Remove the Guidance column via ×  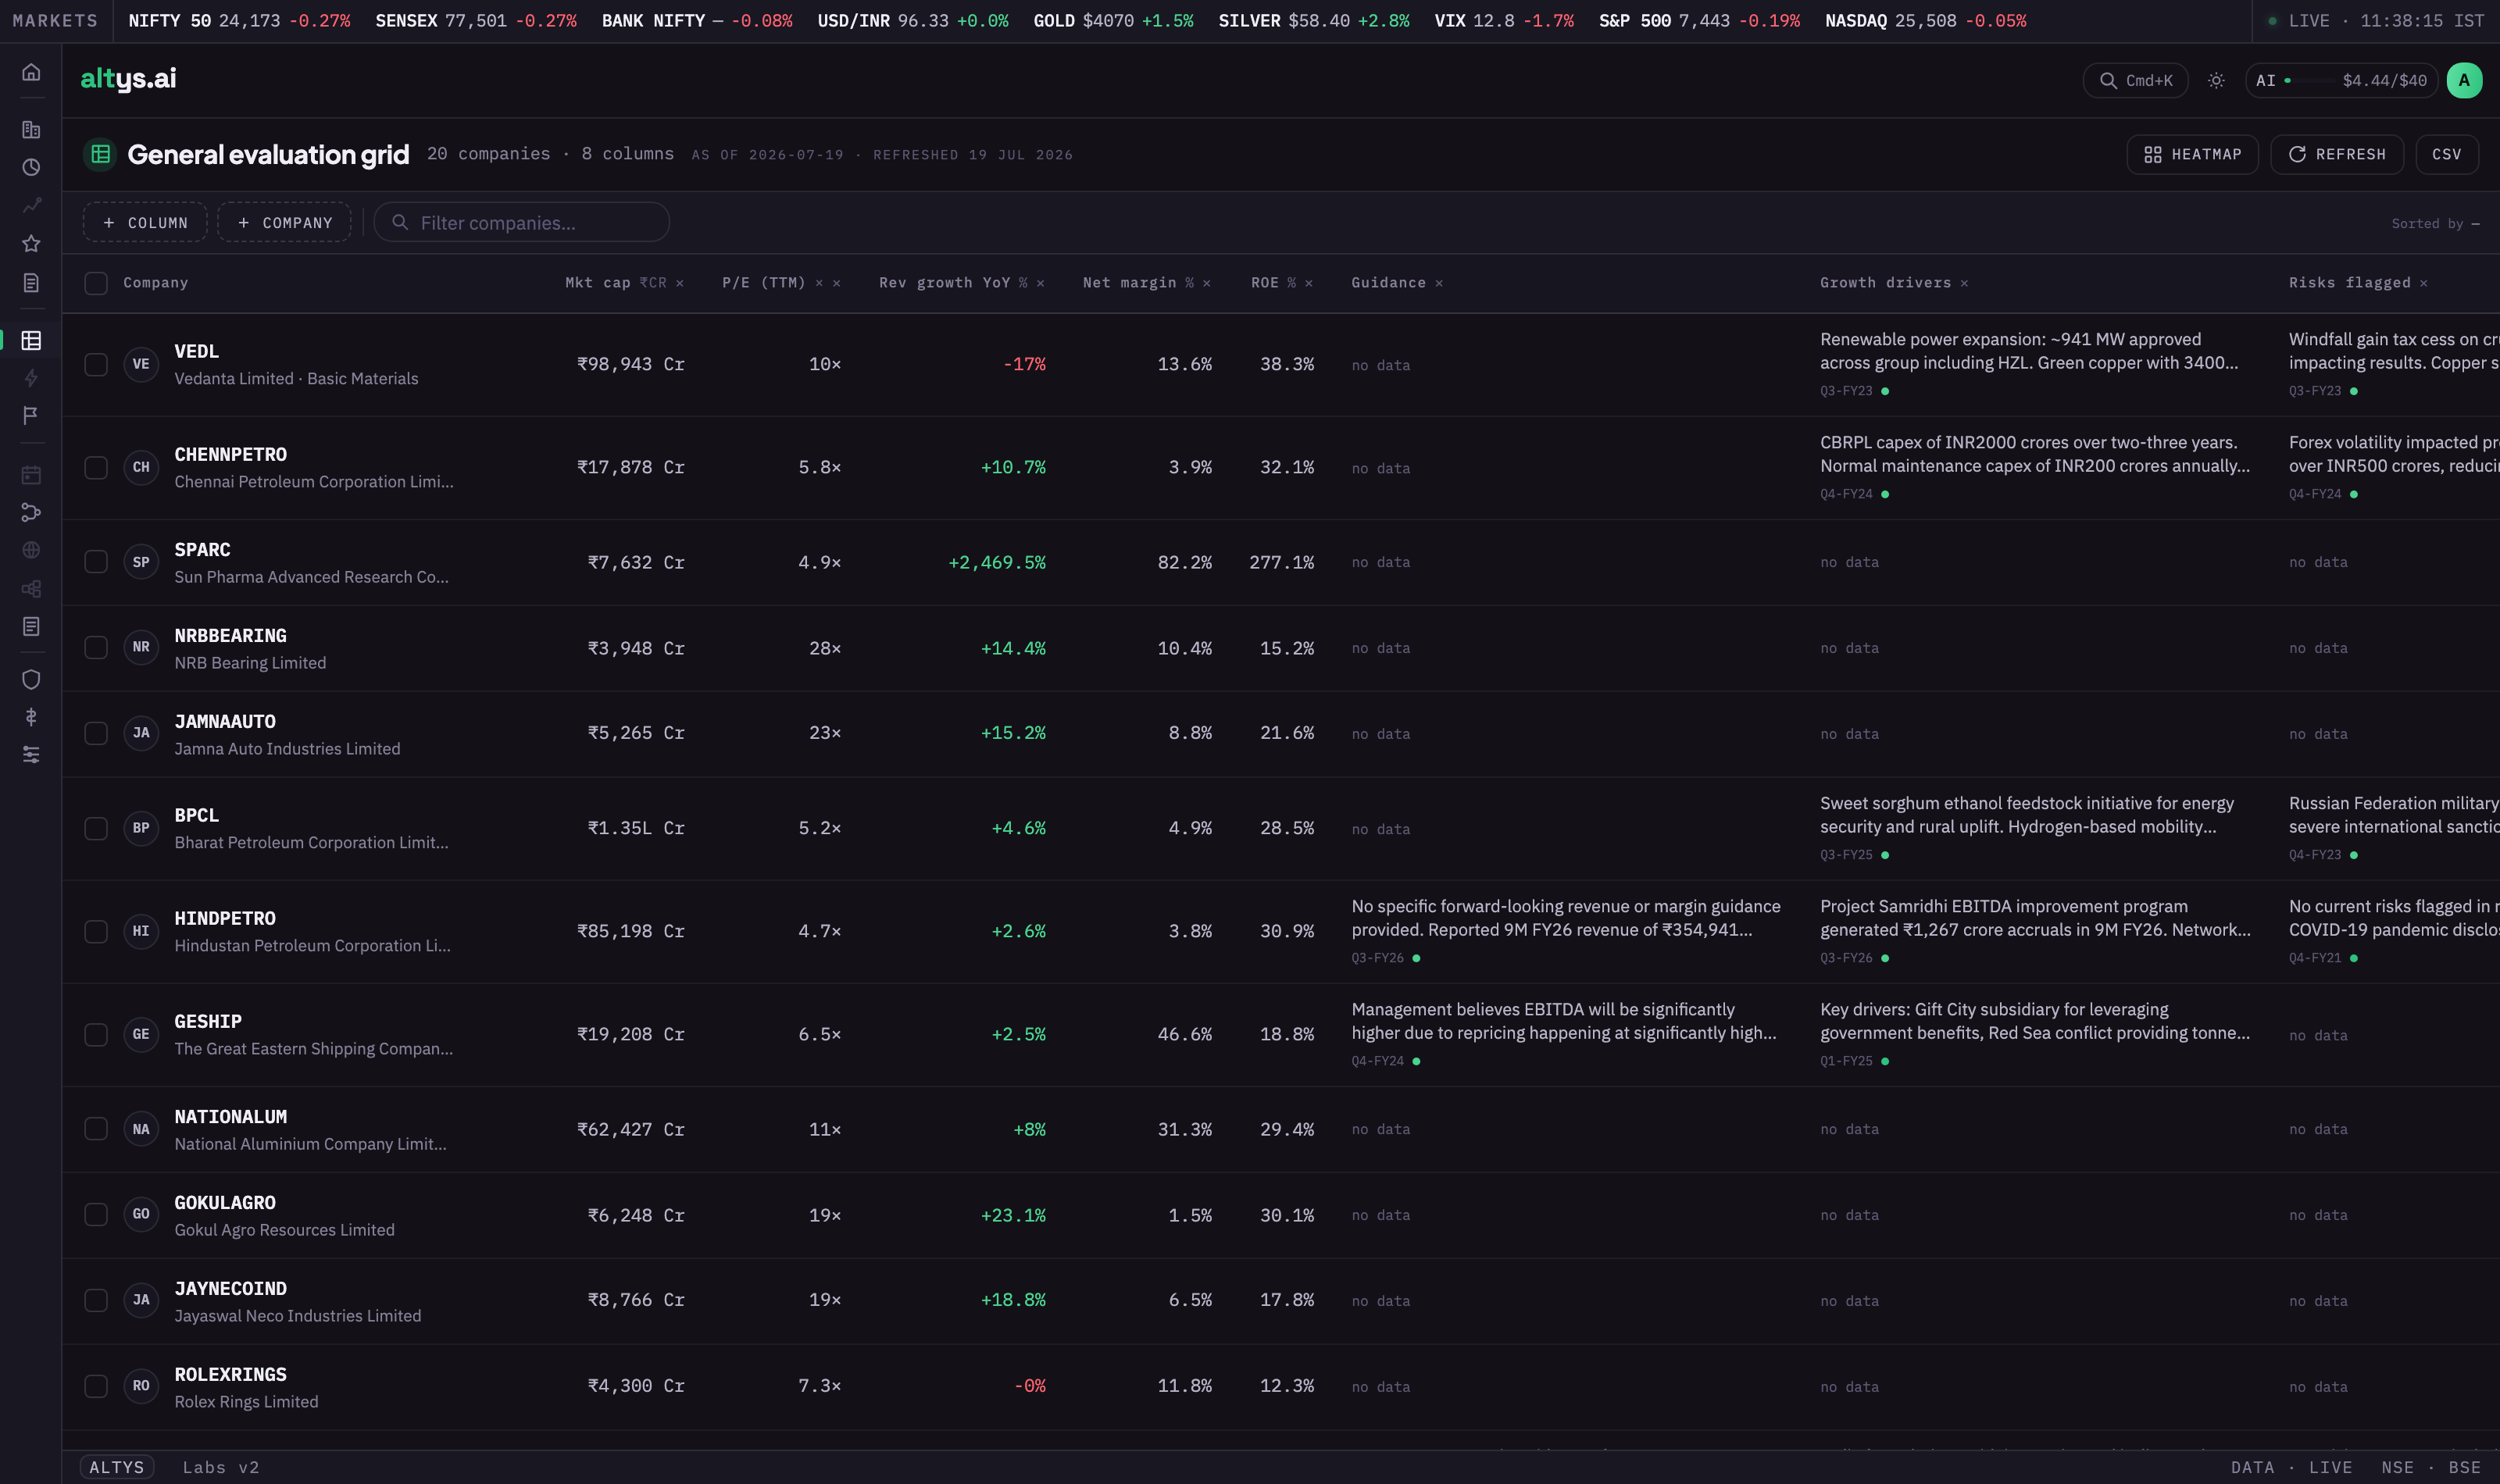pyautogui.click(x=1439, y=283)
